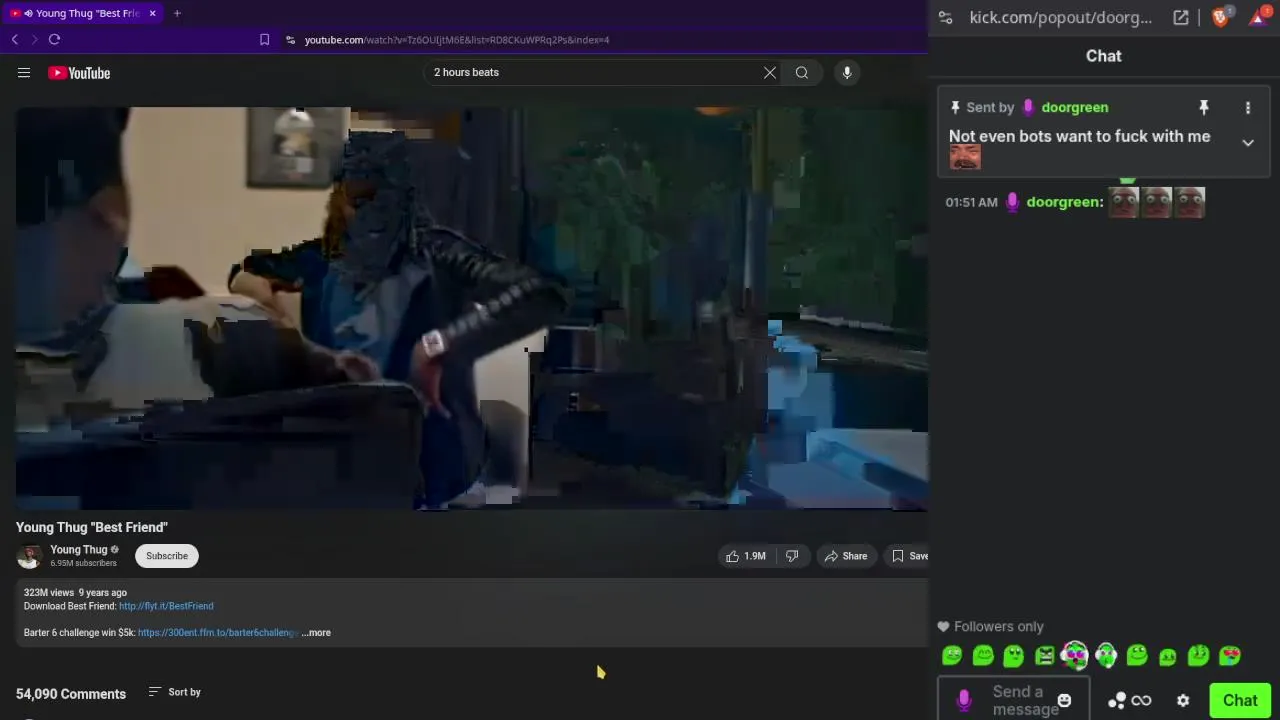The width and height of the screenshot is (1280, 720).
Task: Open the Young Thug channel avatar
Action: pyautogui.click(x=29, y=556)
